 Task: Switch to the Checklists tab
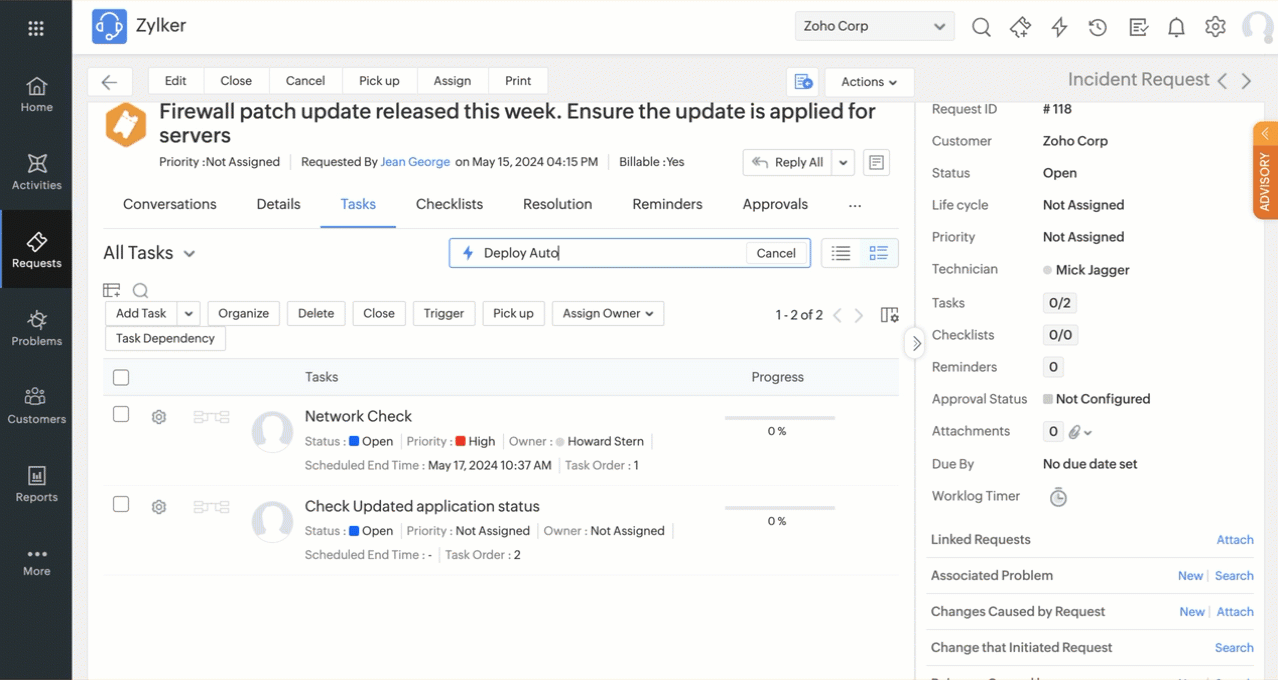pos(449,204)
